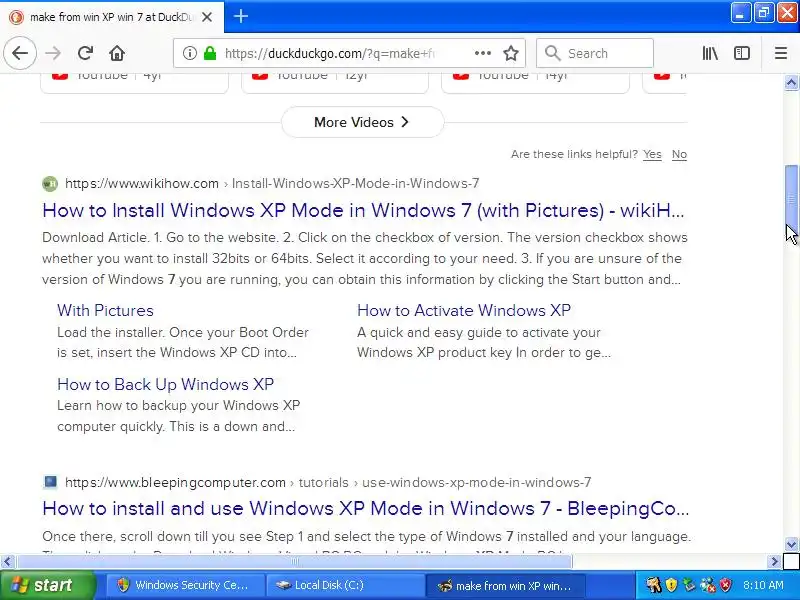800x600 pixels.
Task: Answer Yes to links helpful question
Action: point(652,154)
